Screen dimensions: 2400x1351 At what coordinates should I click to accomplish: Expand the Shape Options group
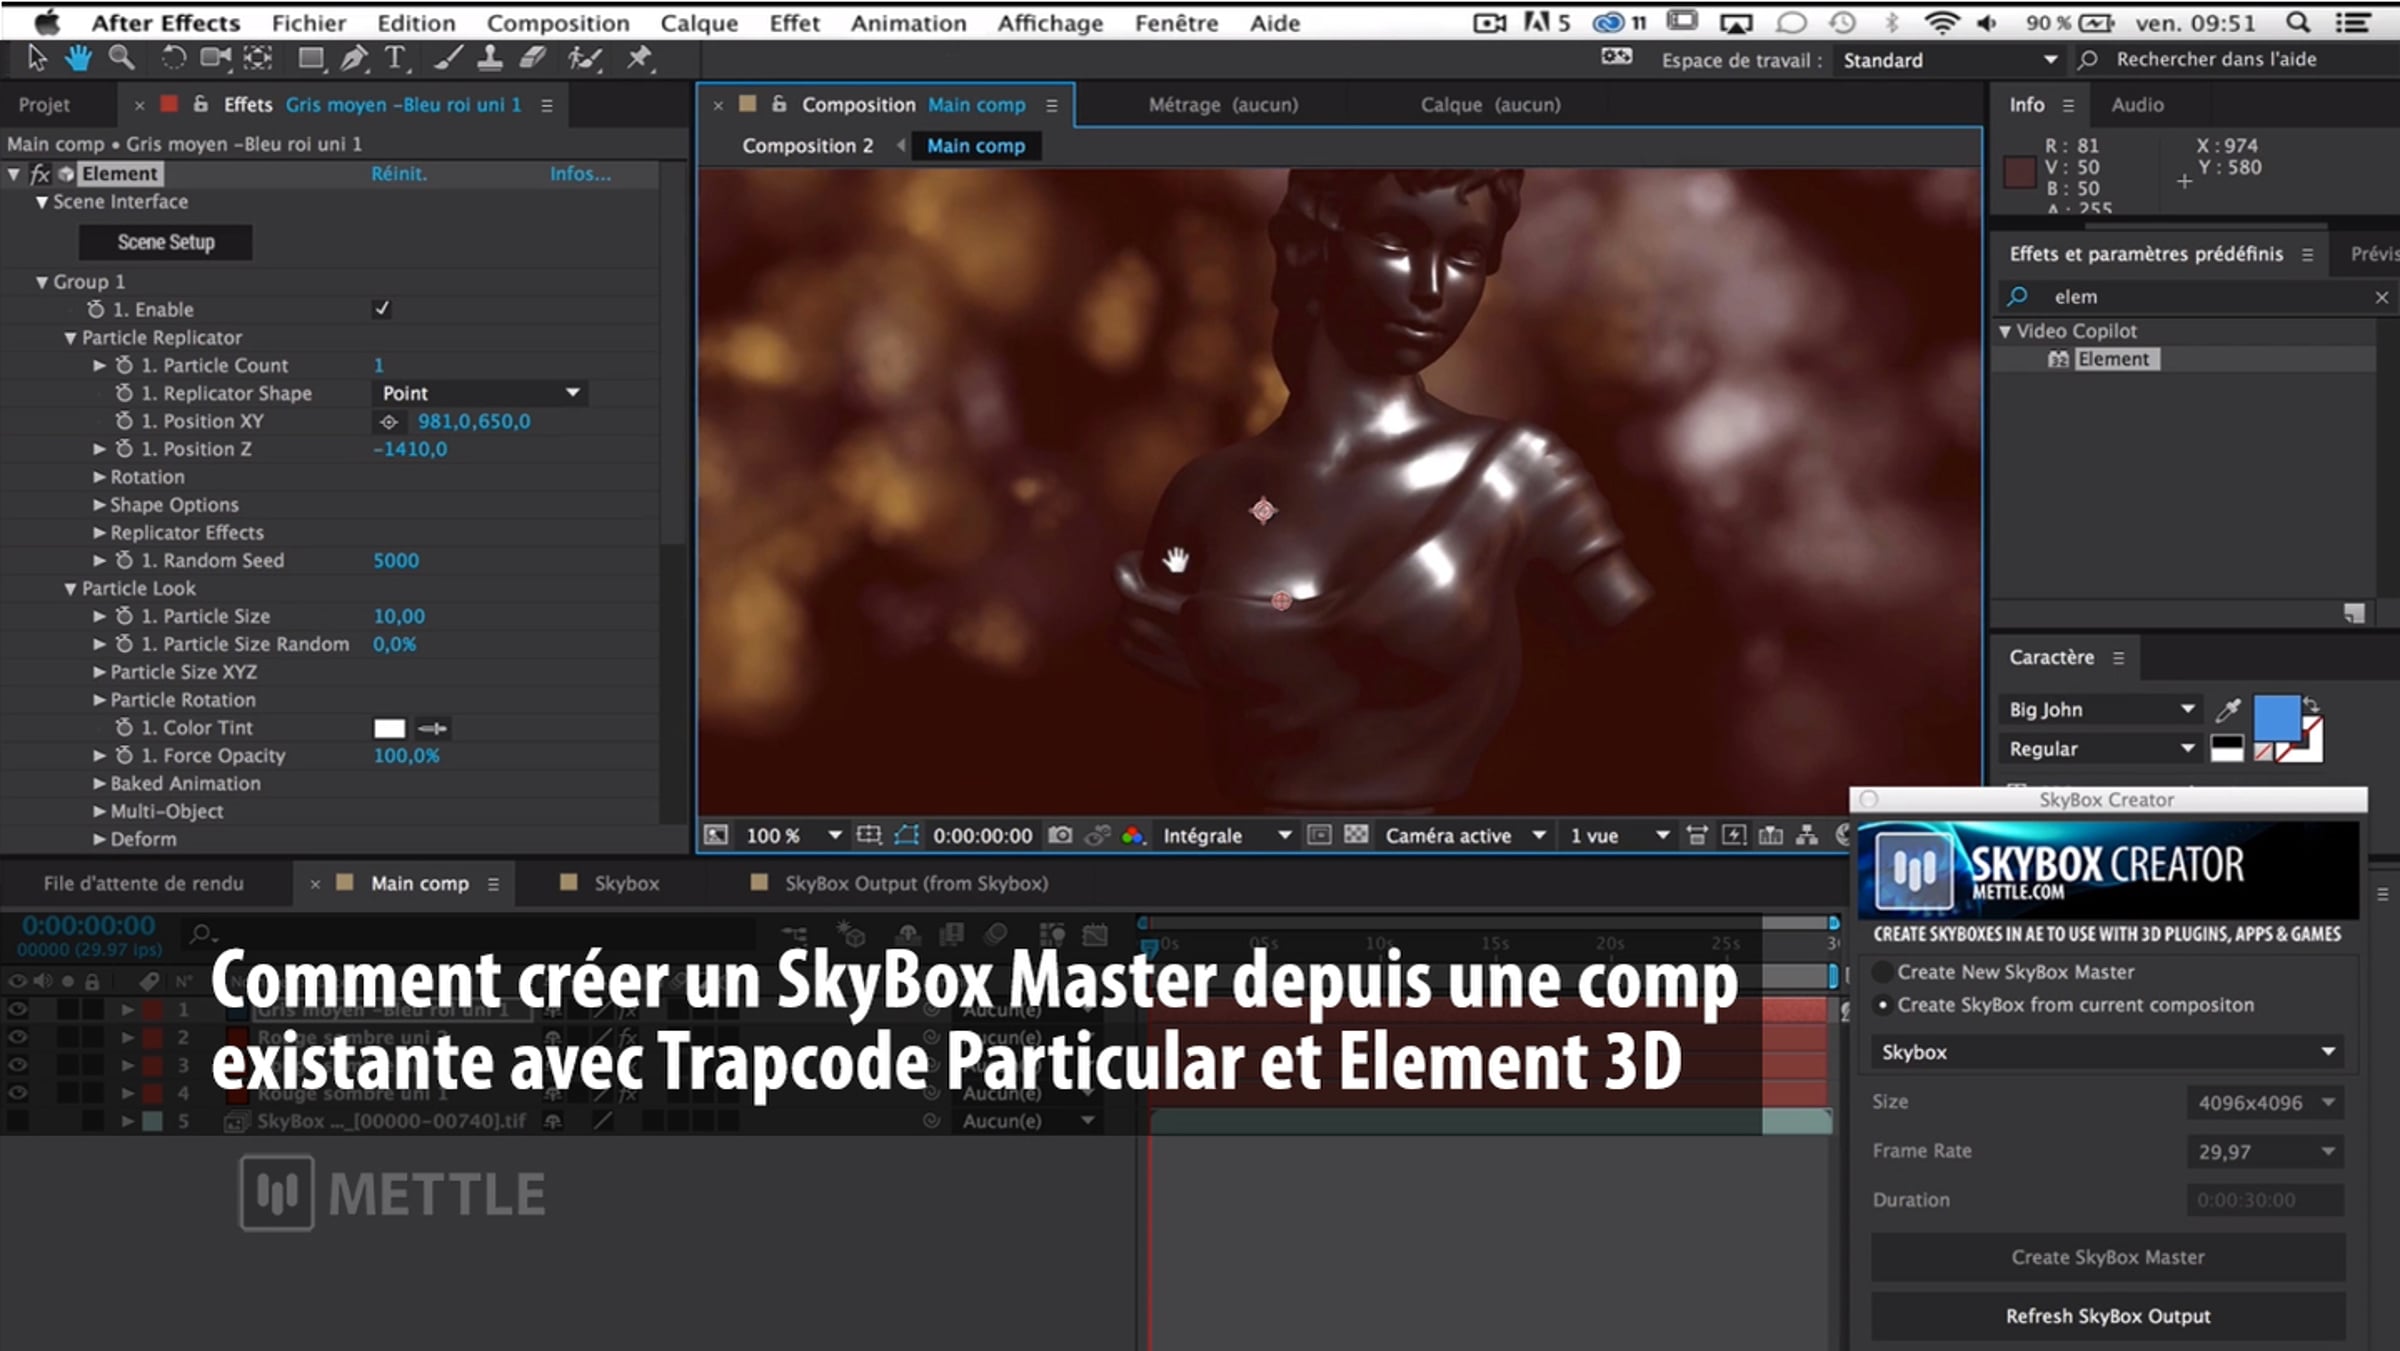click(99, 505)
